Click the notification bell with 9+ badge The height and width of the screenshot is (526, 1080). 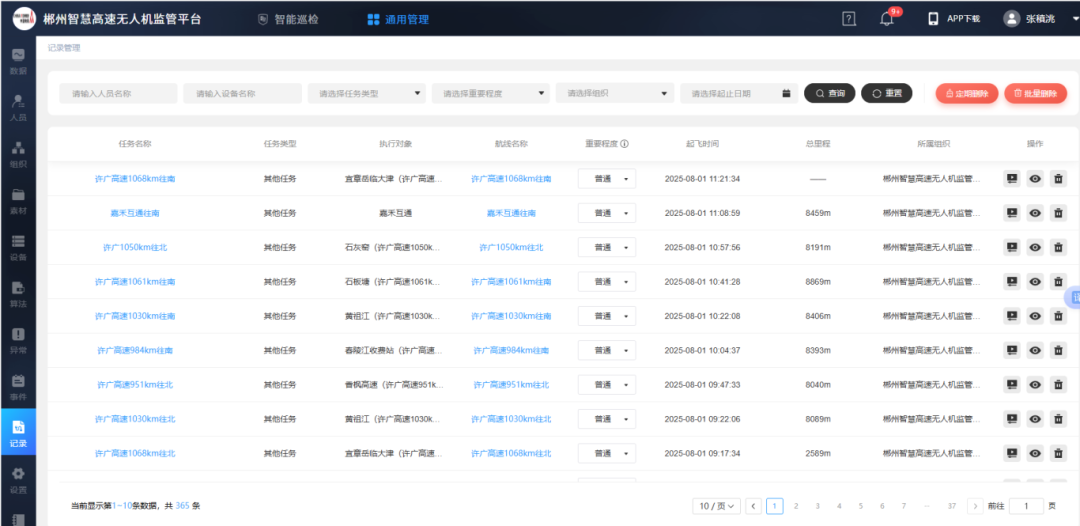pos(886,19)
